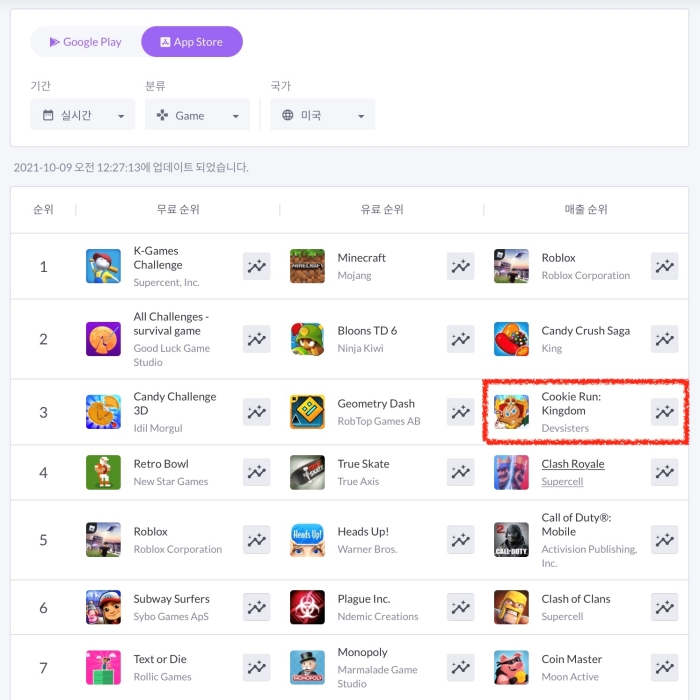Select the Retro Bowl app title
The width and height of the screenshot is (700, 700).
(x=161, y=464)
